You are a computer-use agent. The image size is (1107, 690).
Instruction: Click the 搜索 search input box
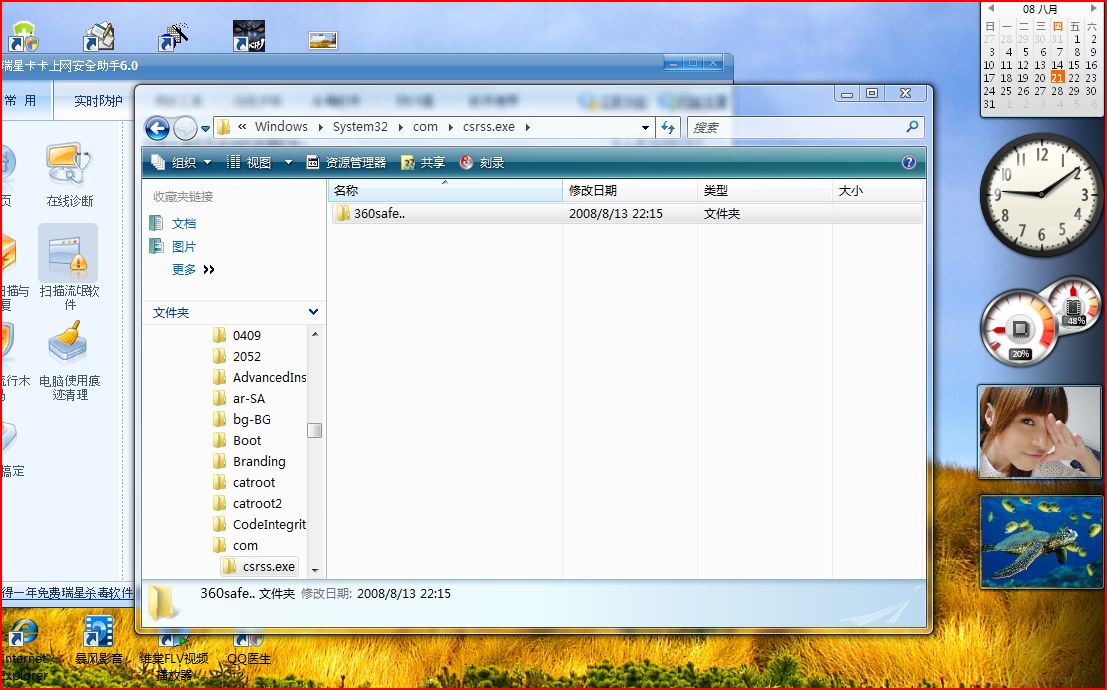795,128
